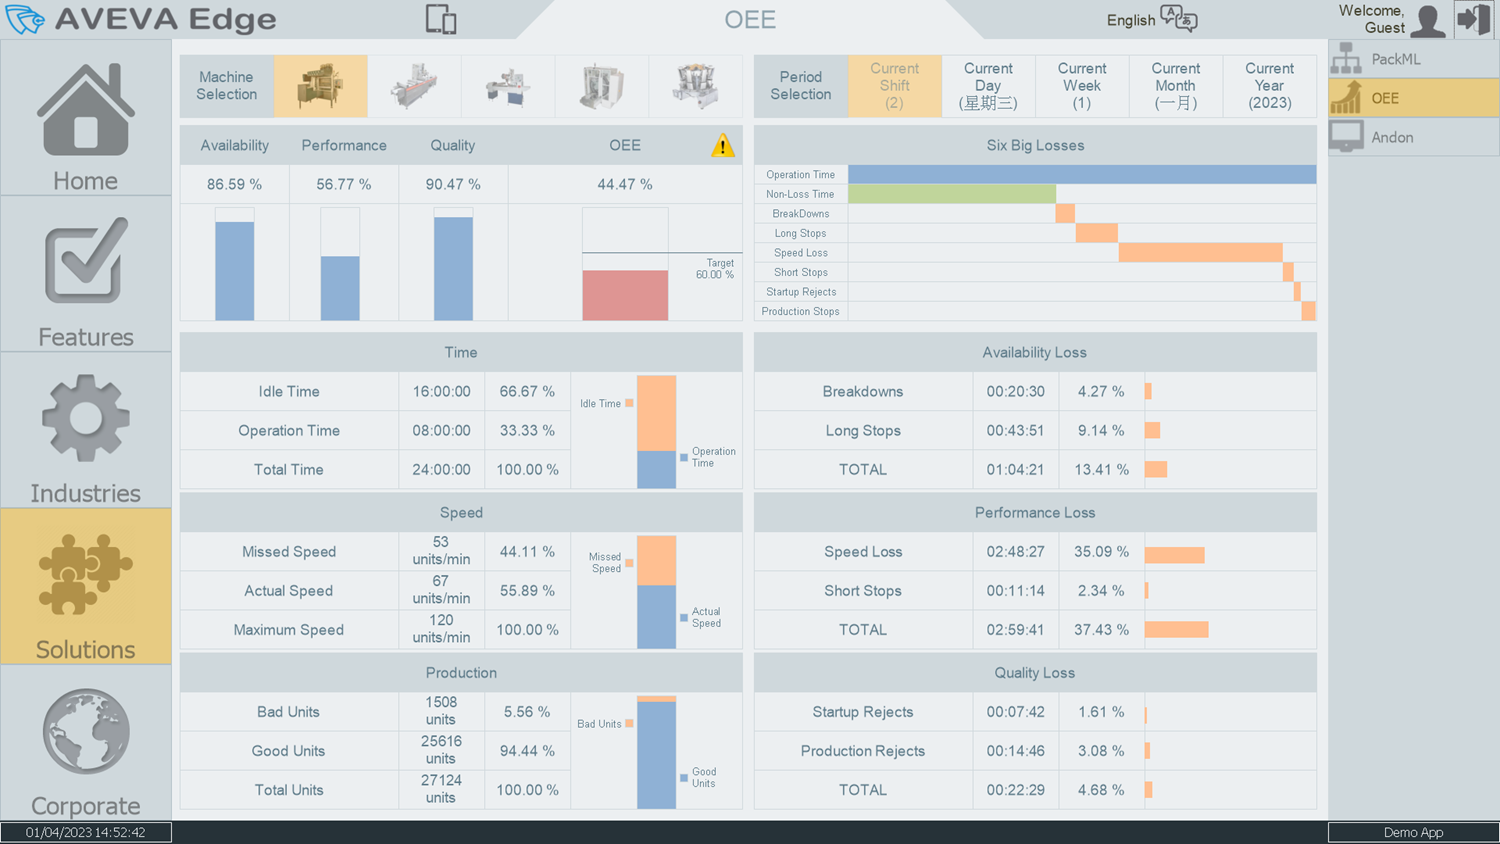Click the Non-Loss Time green bar

(x=952, y=194)
